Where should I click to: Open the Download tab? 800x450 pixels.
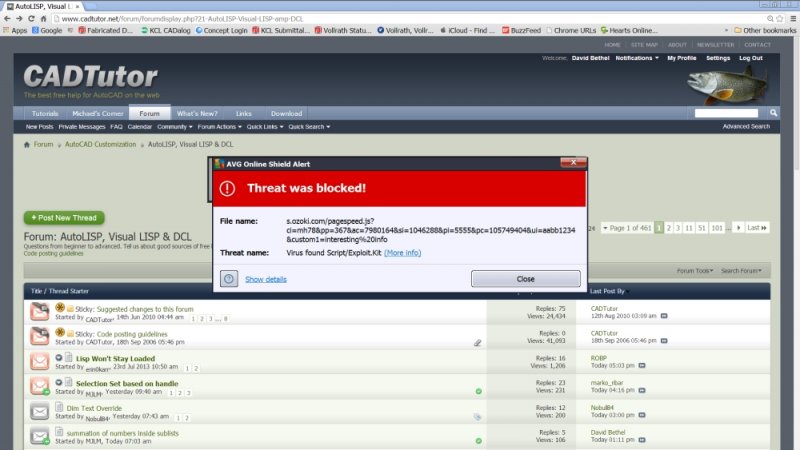tap(286, 113)
